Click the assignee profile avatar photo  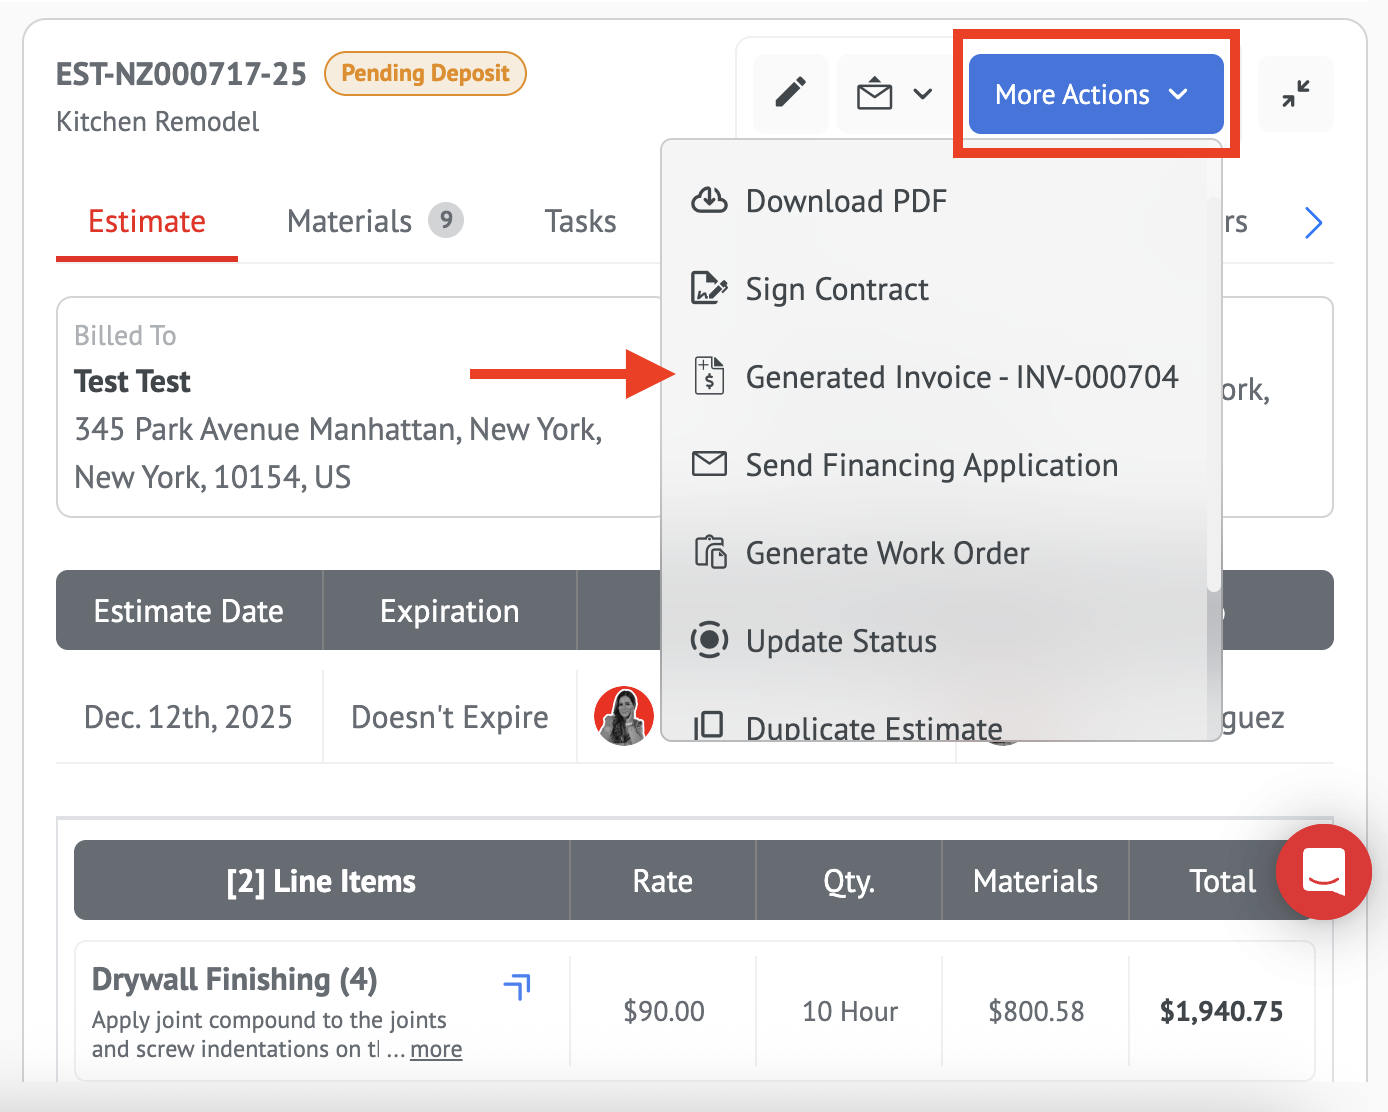coord(624,716)
